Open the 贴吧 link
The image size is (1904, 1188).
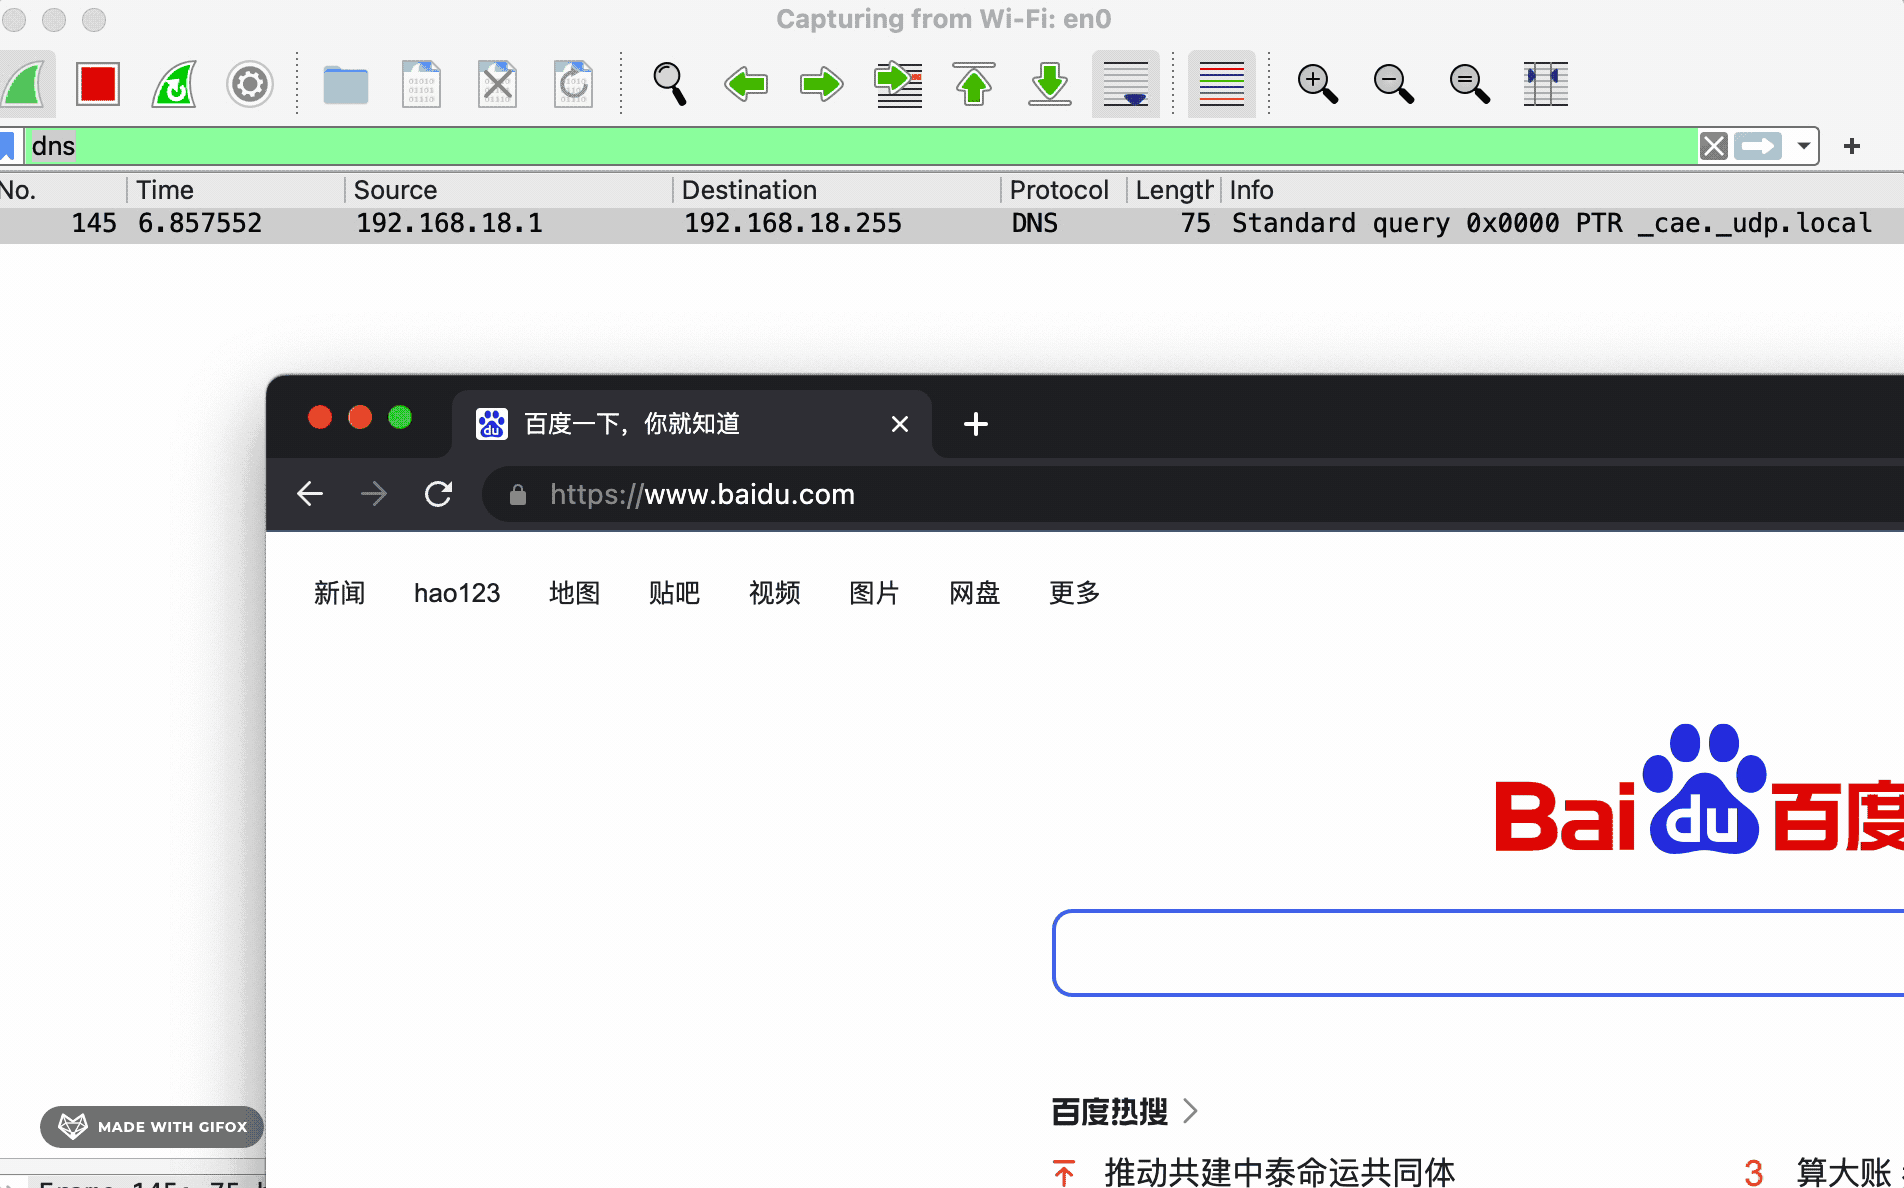675,593
